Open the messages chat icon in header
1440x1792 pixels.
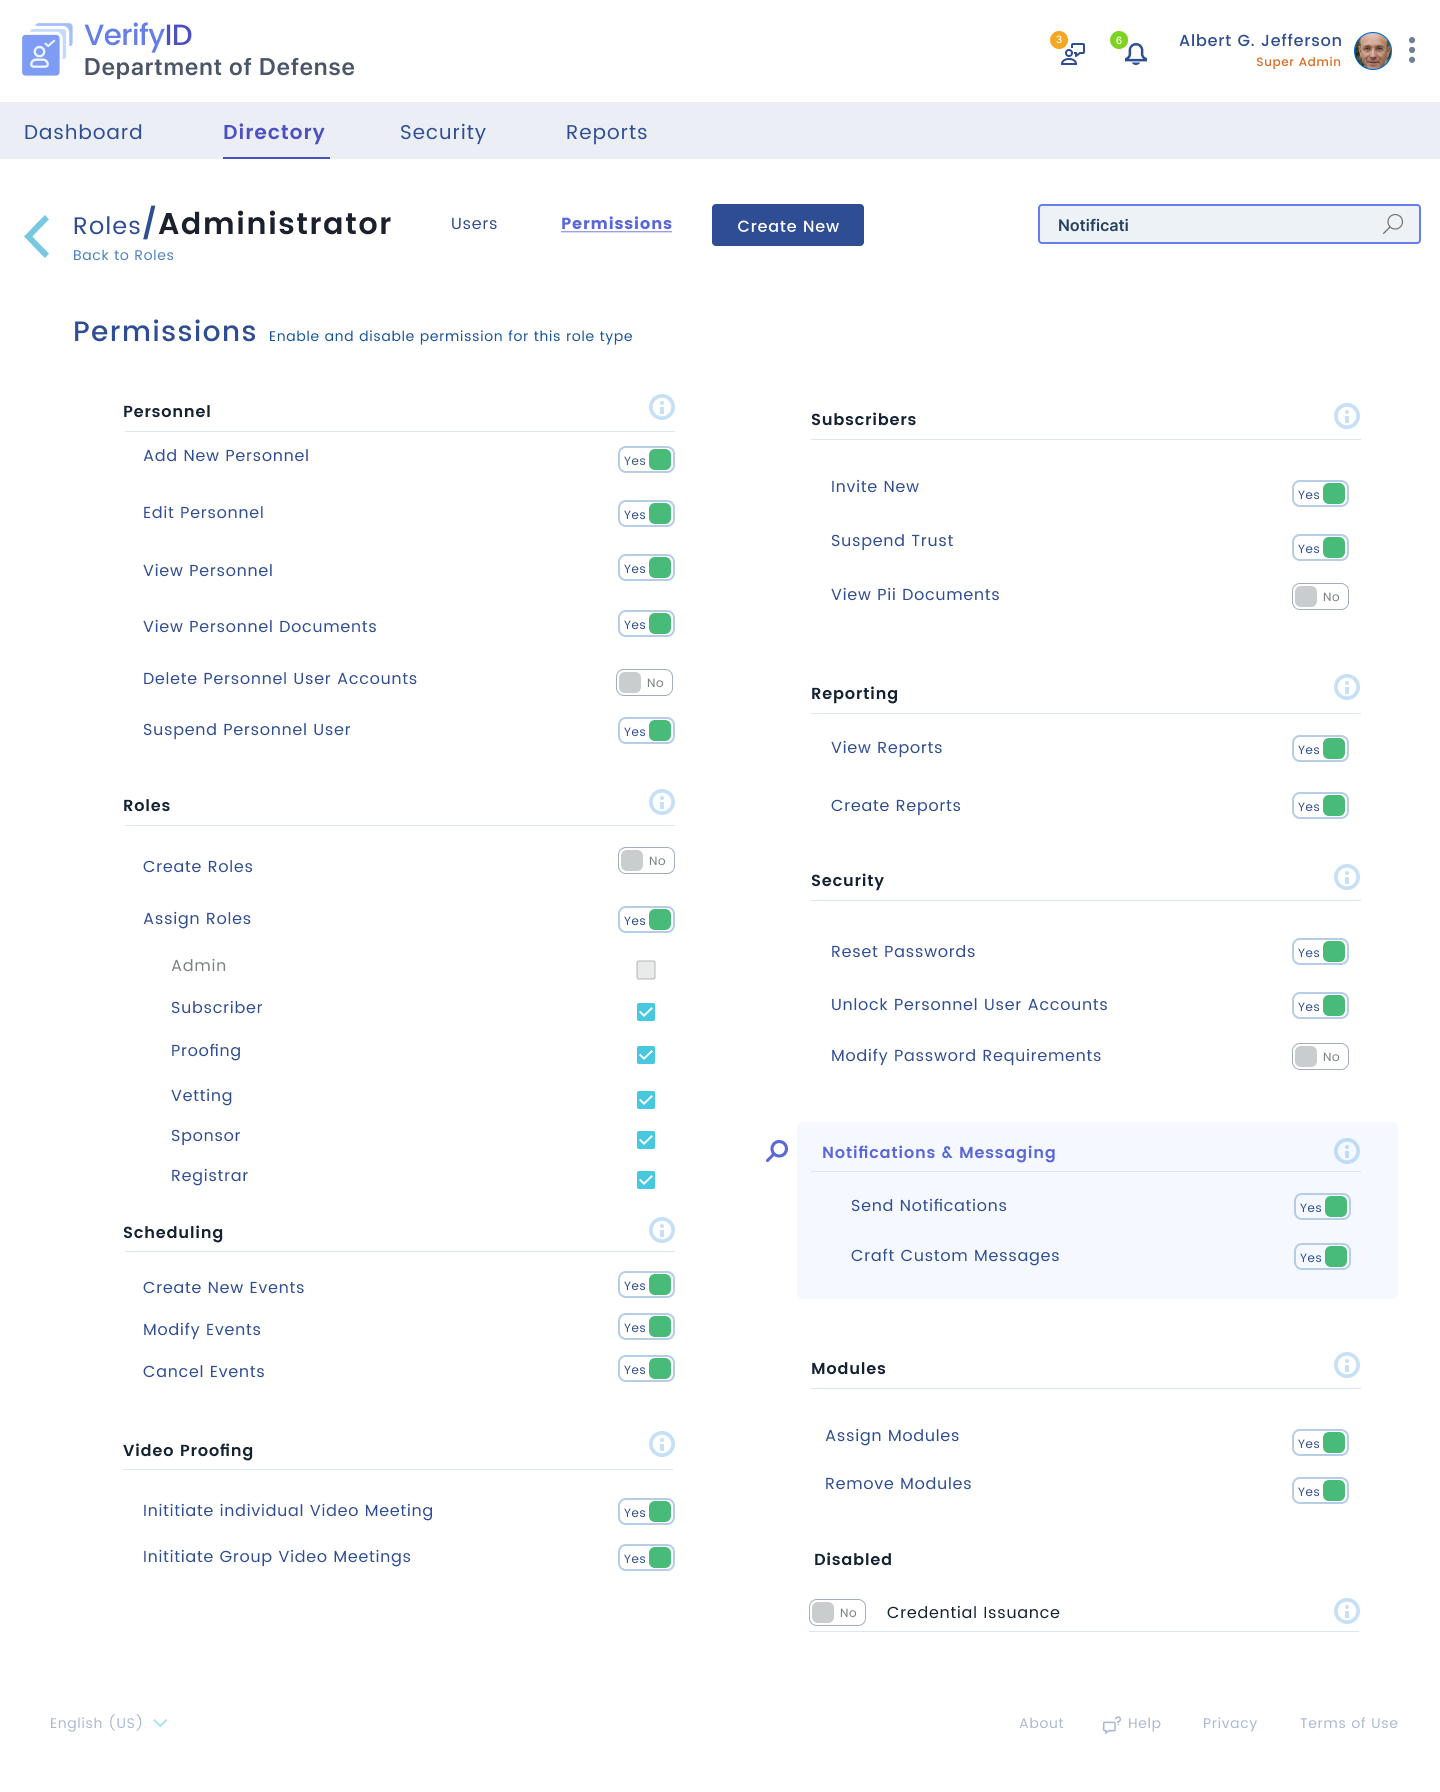[1072, 53]
